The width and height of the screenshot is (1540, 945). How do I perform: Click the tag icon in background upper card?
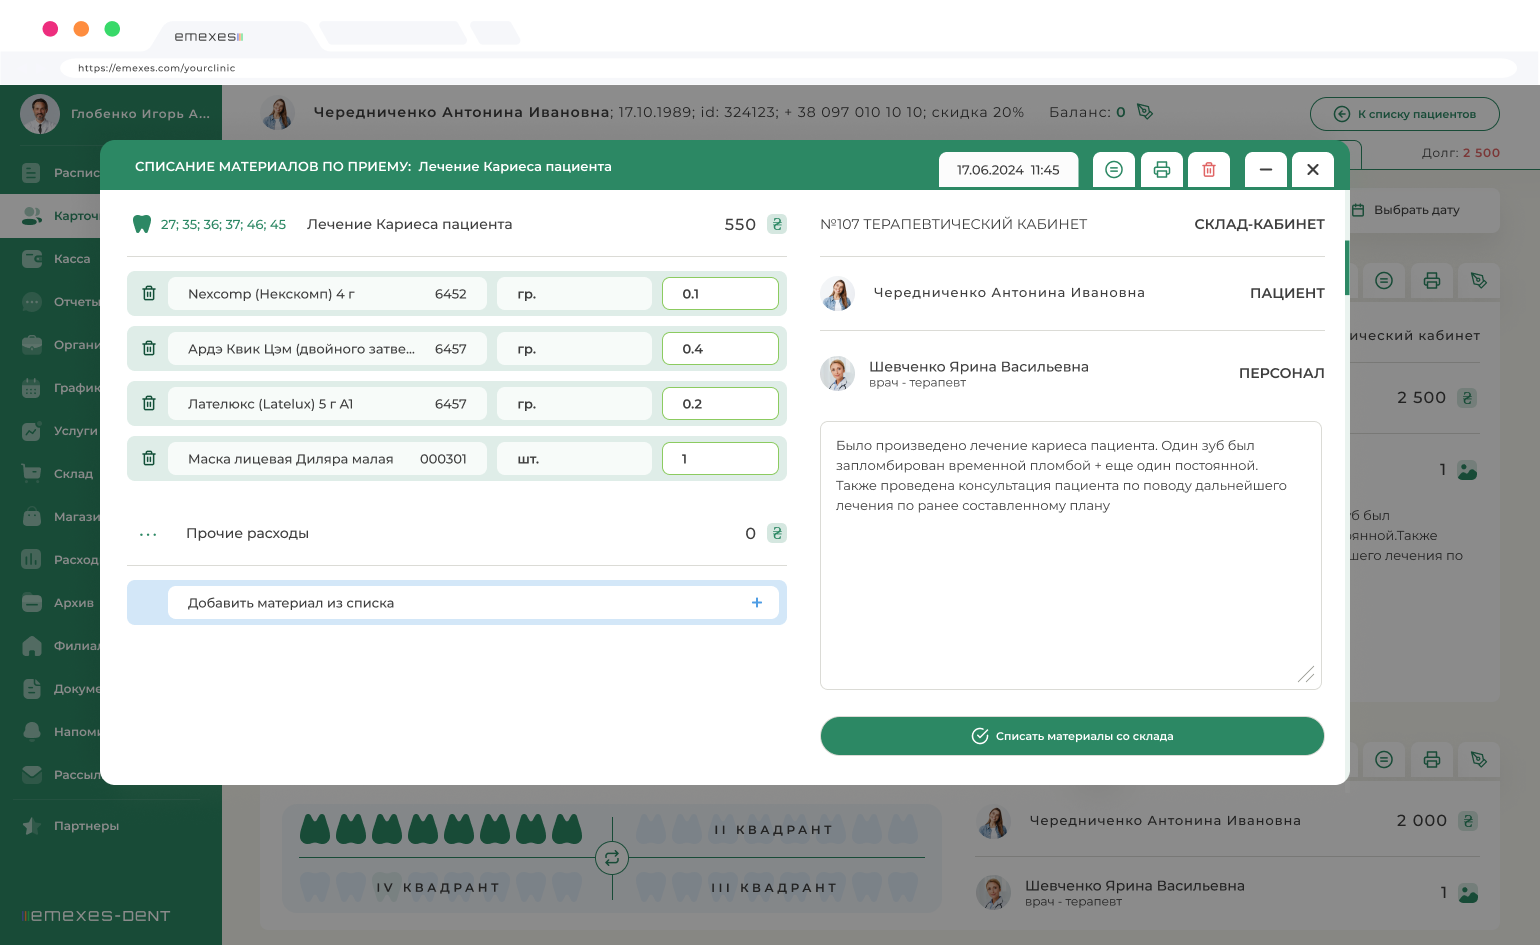click(1479, 281)
